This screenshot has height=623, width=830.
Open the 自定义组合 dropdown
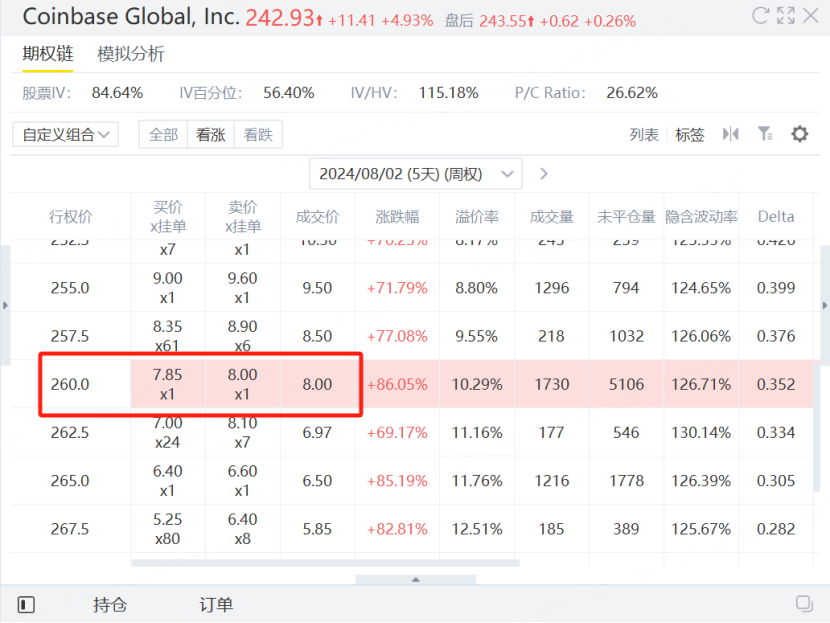pyautogui.click(x=65, y=134)
